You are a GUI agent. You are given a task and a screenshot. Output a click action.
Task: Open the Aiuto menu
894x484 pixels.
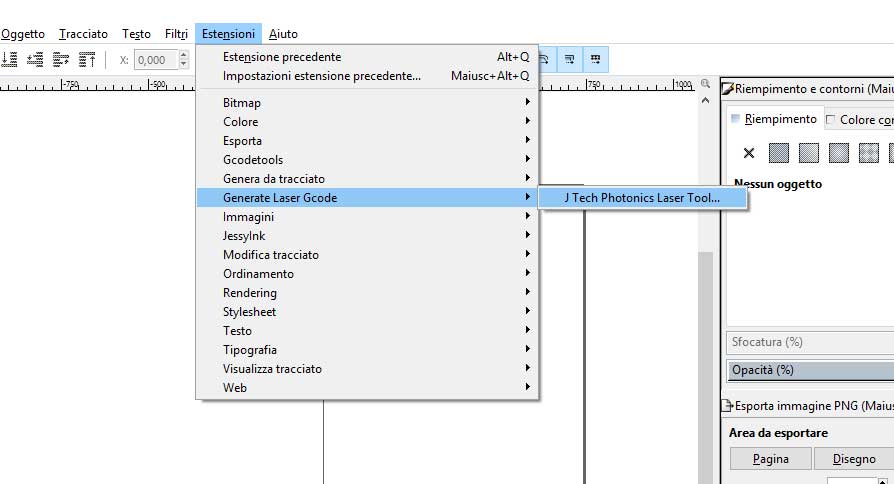(283, 34)
